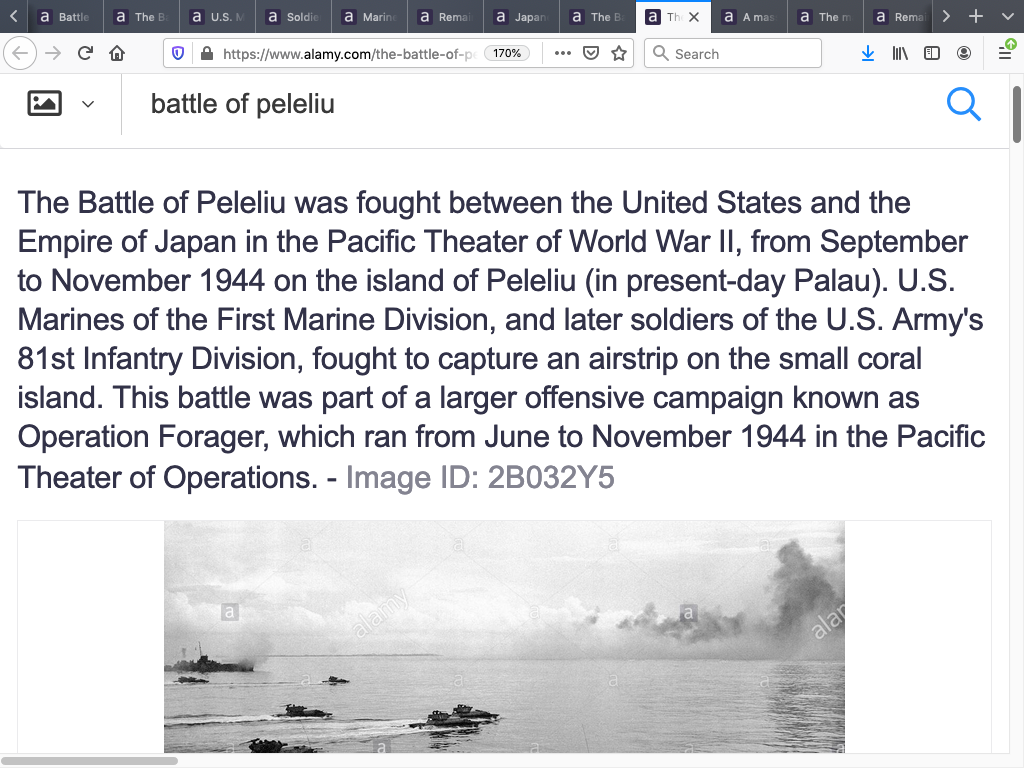Screen dimensions: 1024x768
Task: Open the Firefox hamburger application menu
Action: coord(1005,54)
